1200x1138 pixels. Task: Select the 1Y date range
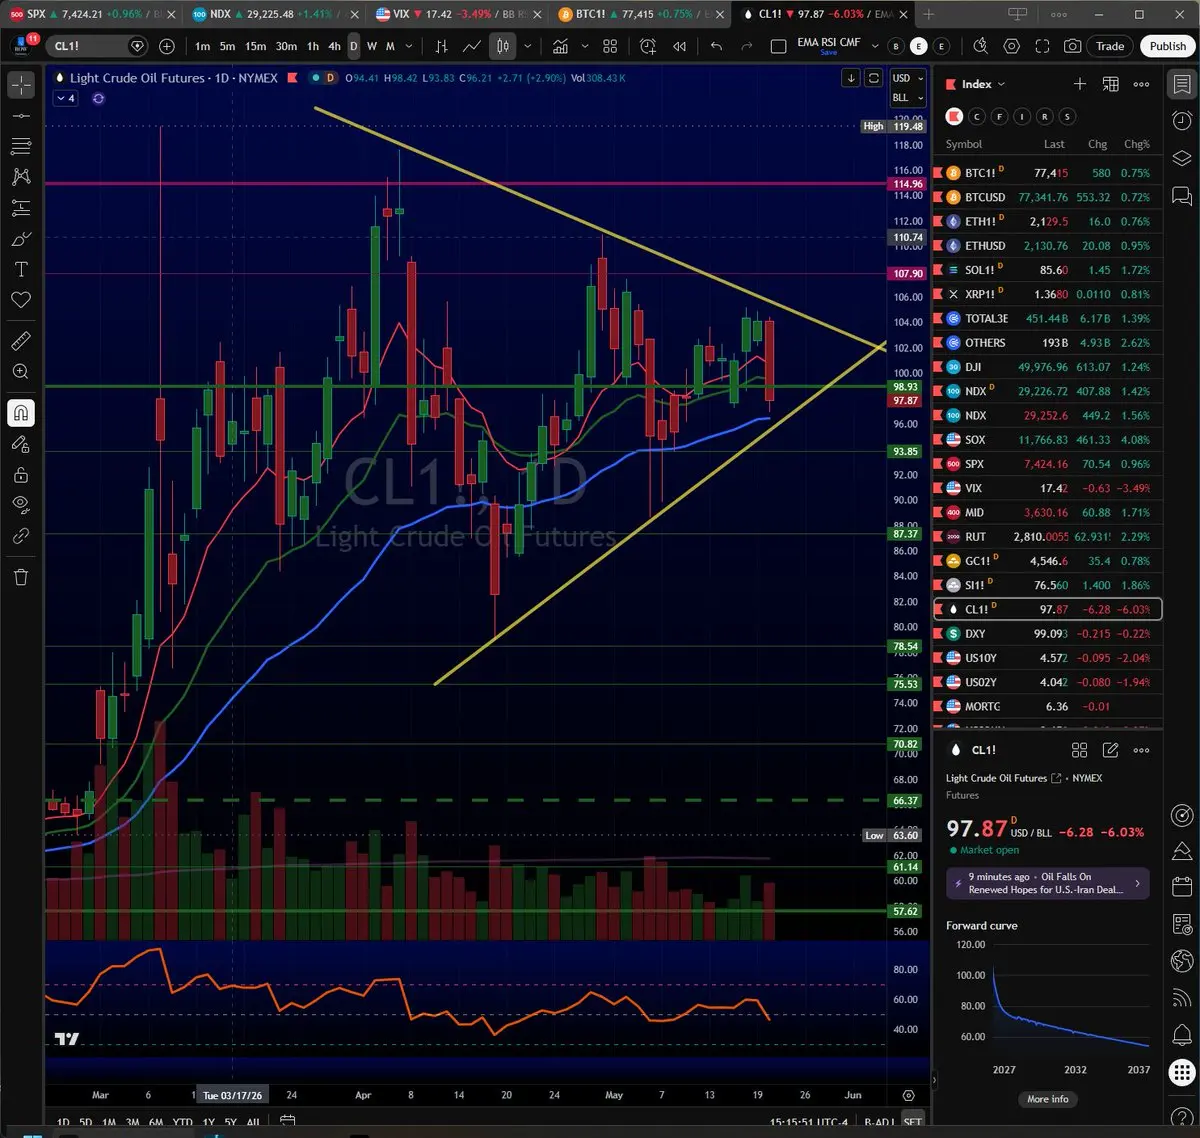point(208,1123)
